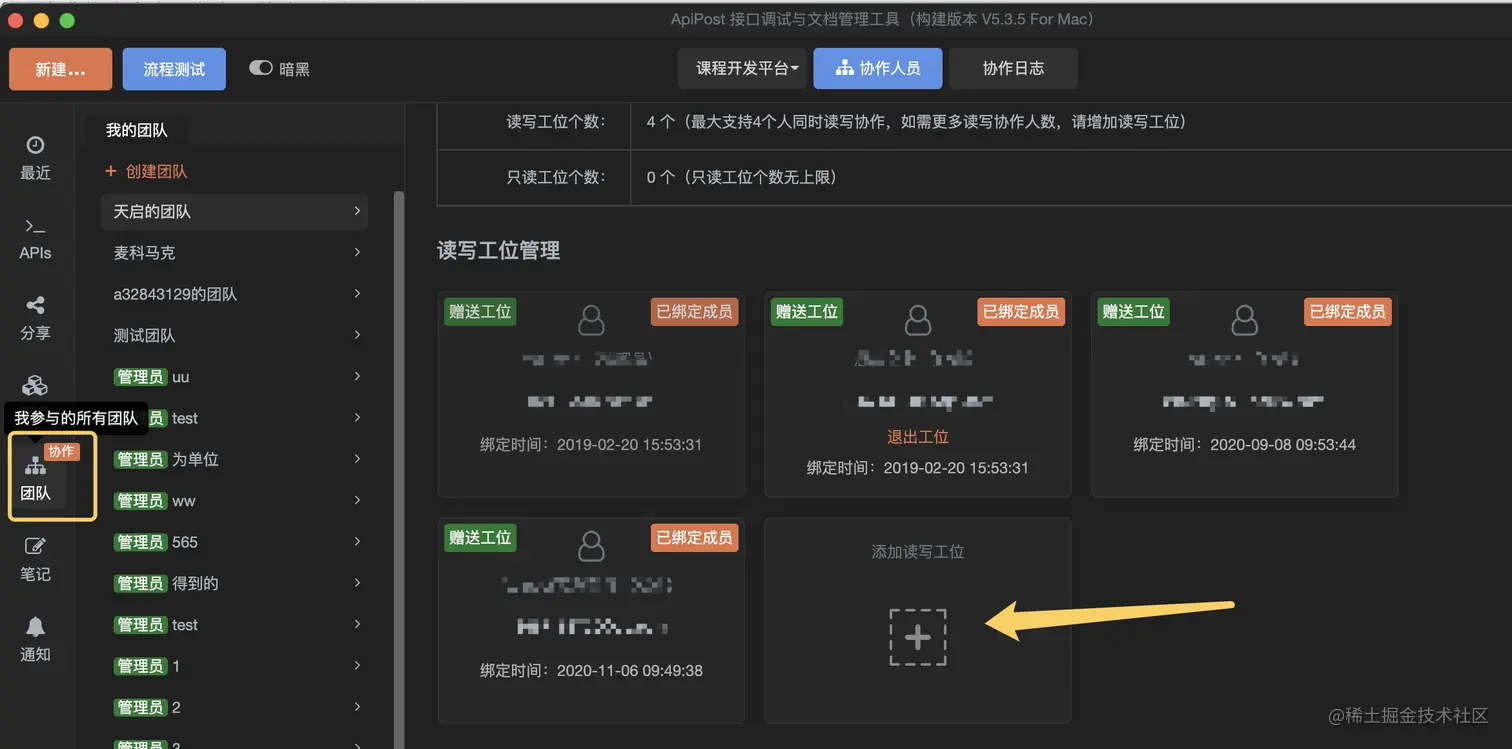
Task: Open the 协作日志 tab
Action: tap(1013, 69)
